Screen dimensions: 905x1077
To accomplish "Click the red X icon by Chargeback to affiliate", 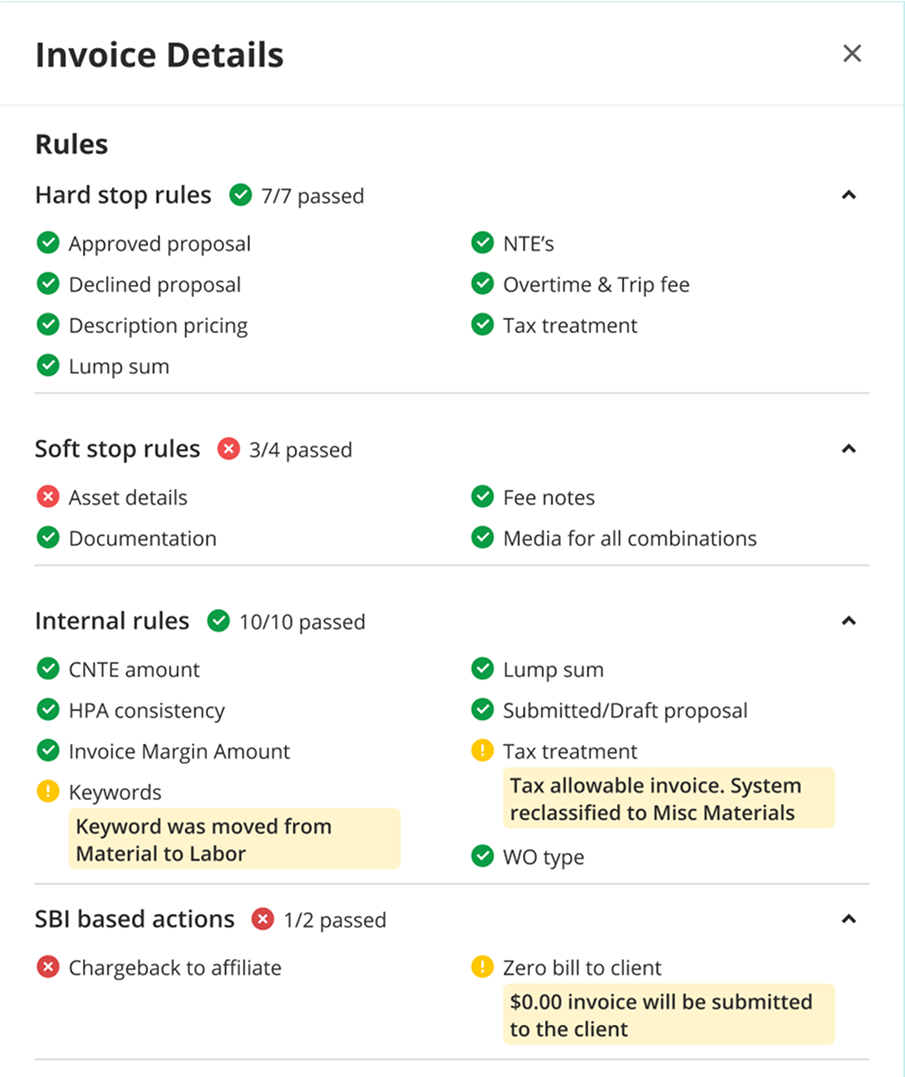I will pos(47,966).
